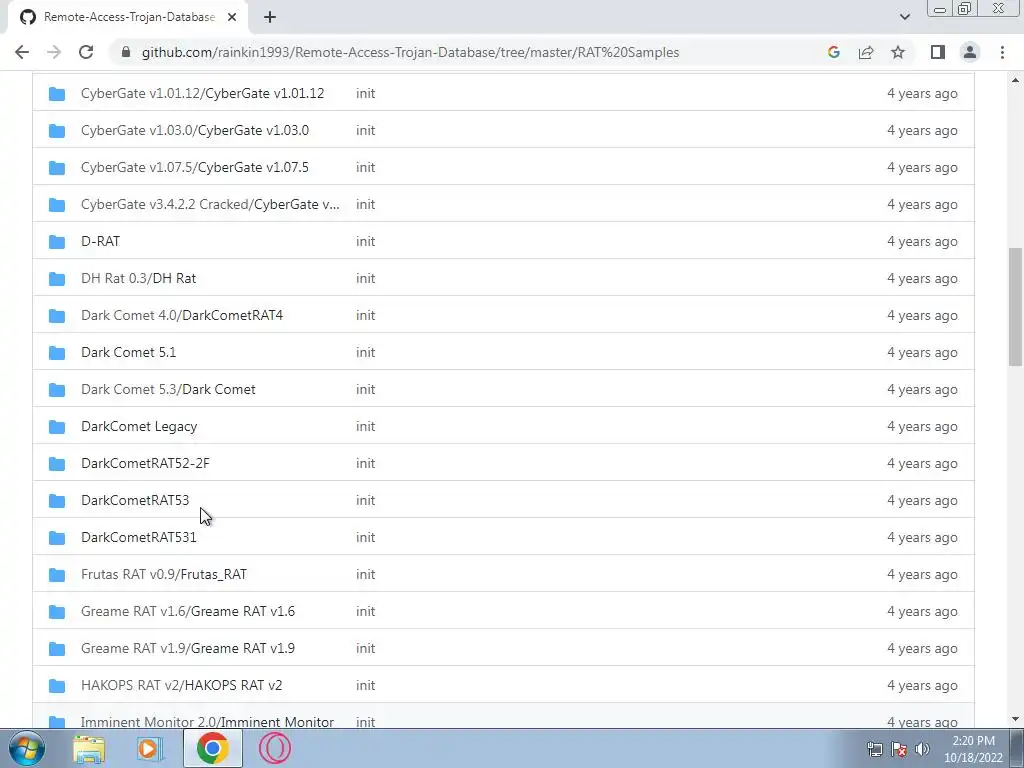Click the scrollbar down arrow
Screen dimensions: 1024x768
point(1015,719)
